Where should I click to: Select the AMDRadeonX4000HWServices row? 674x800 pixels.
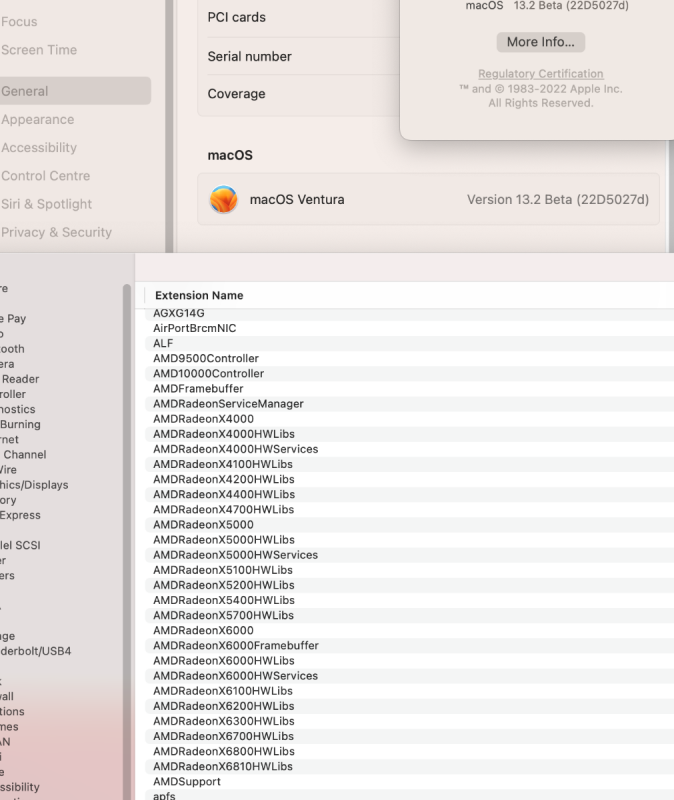pyautogui.click(x=409, y=449)
